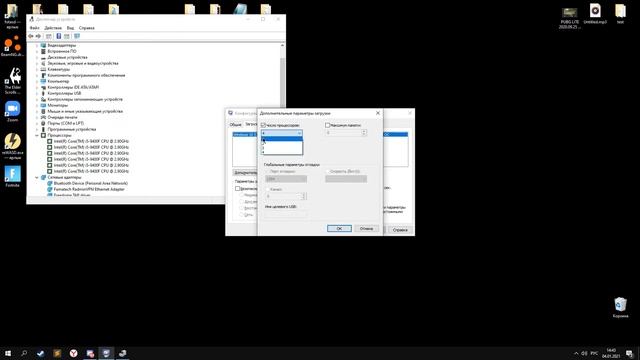Expand the Контроллеры IDE ATA/ATAPI node
The height and width of the screenshot is (360, 640).
(x=37, y=87)
